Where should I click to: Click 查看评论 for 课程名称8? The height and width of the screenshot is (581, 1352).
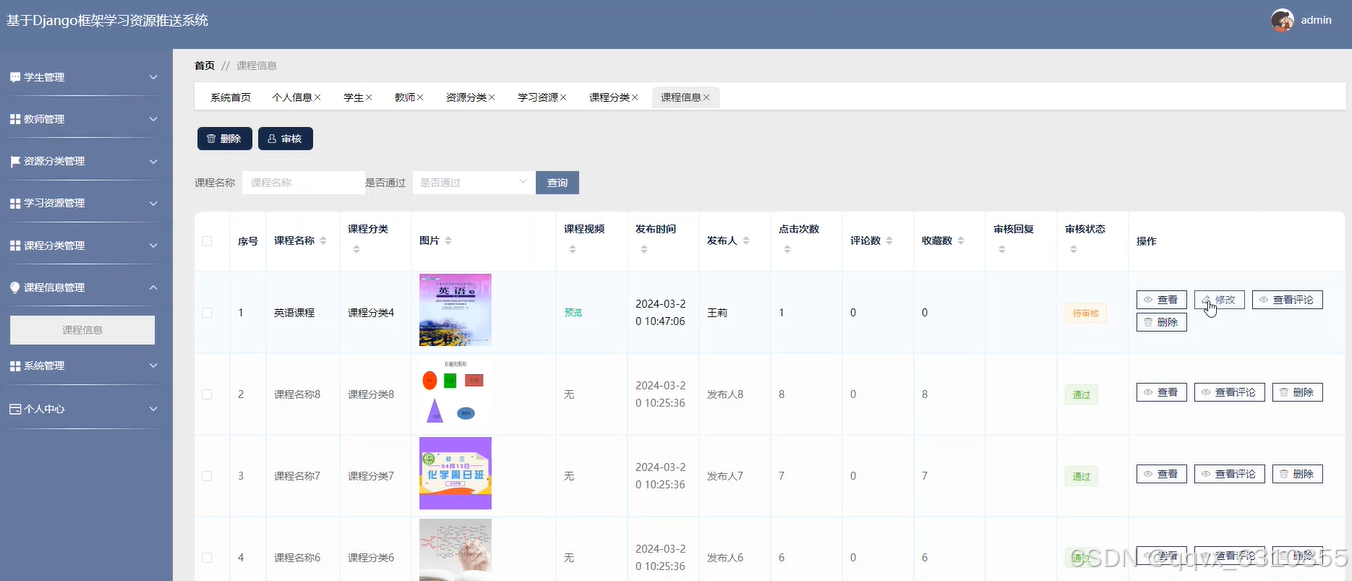click(1229, 392)
